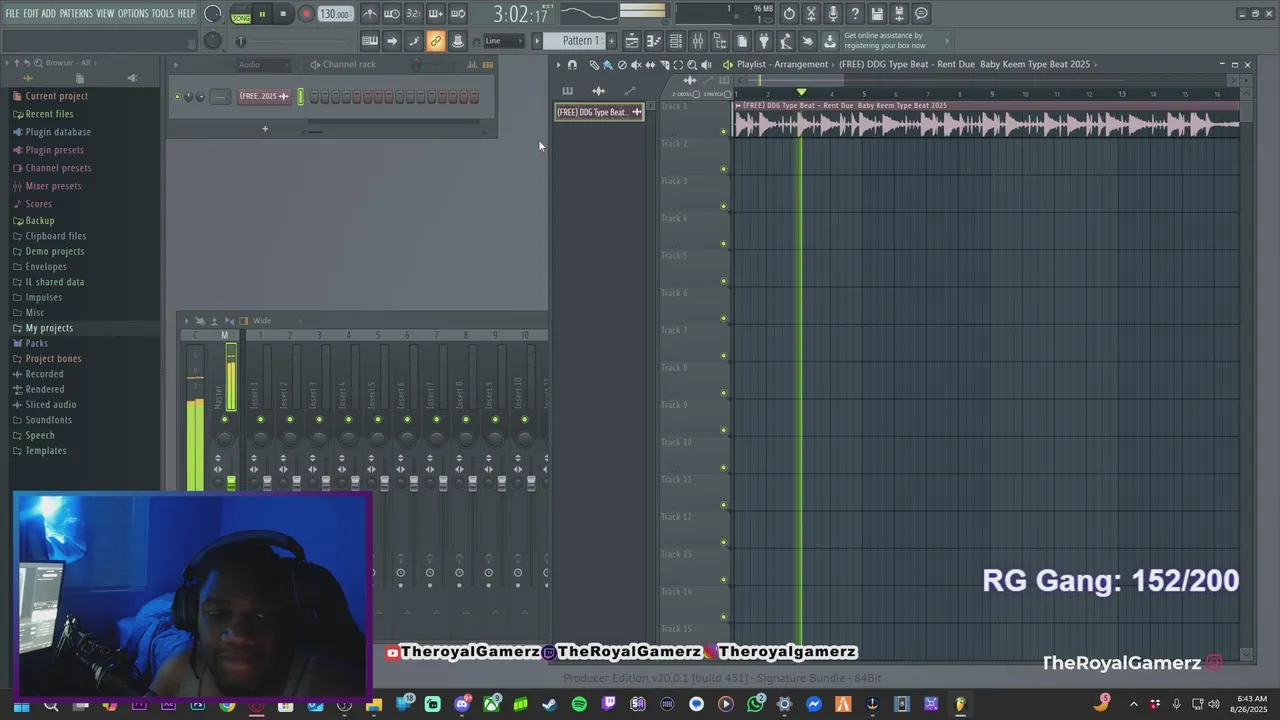Open channel rack options menu arrow
The height and width of the screenshot is (720, 1280).
tap(176, 65)
